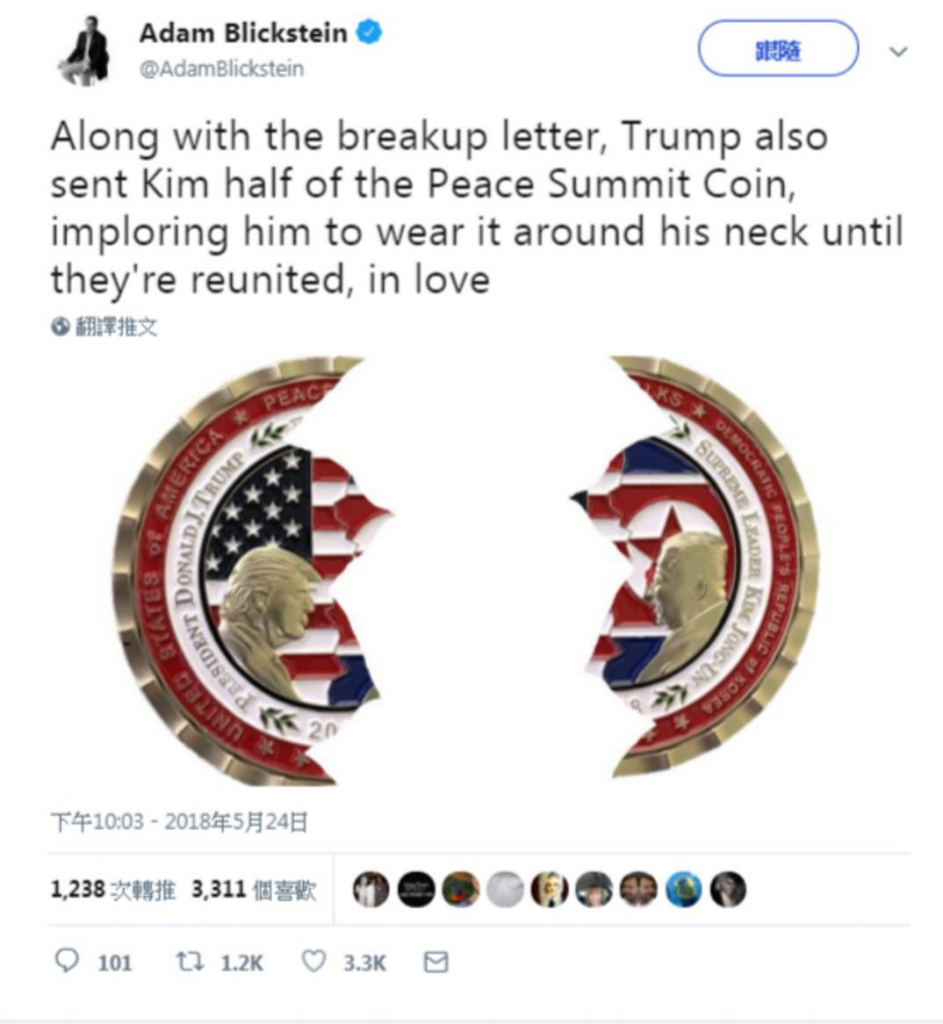Open the tweet timestamp May 24 2018
The image size is (943, 1024).
point(179,822)
